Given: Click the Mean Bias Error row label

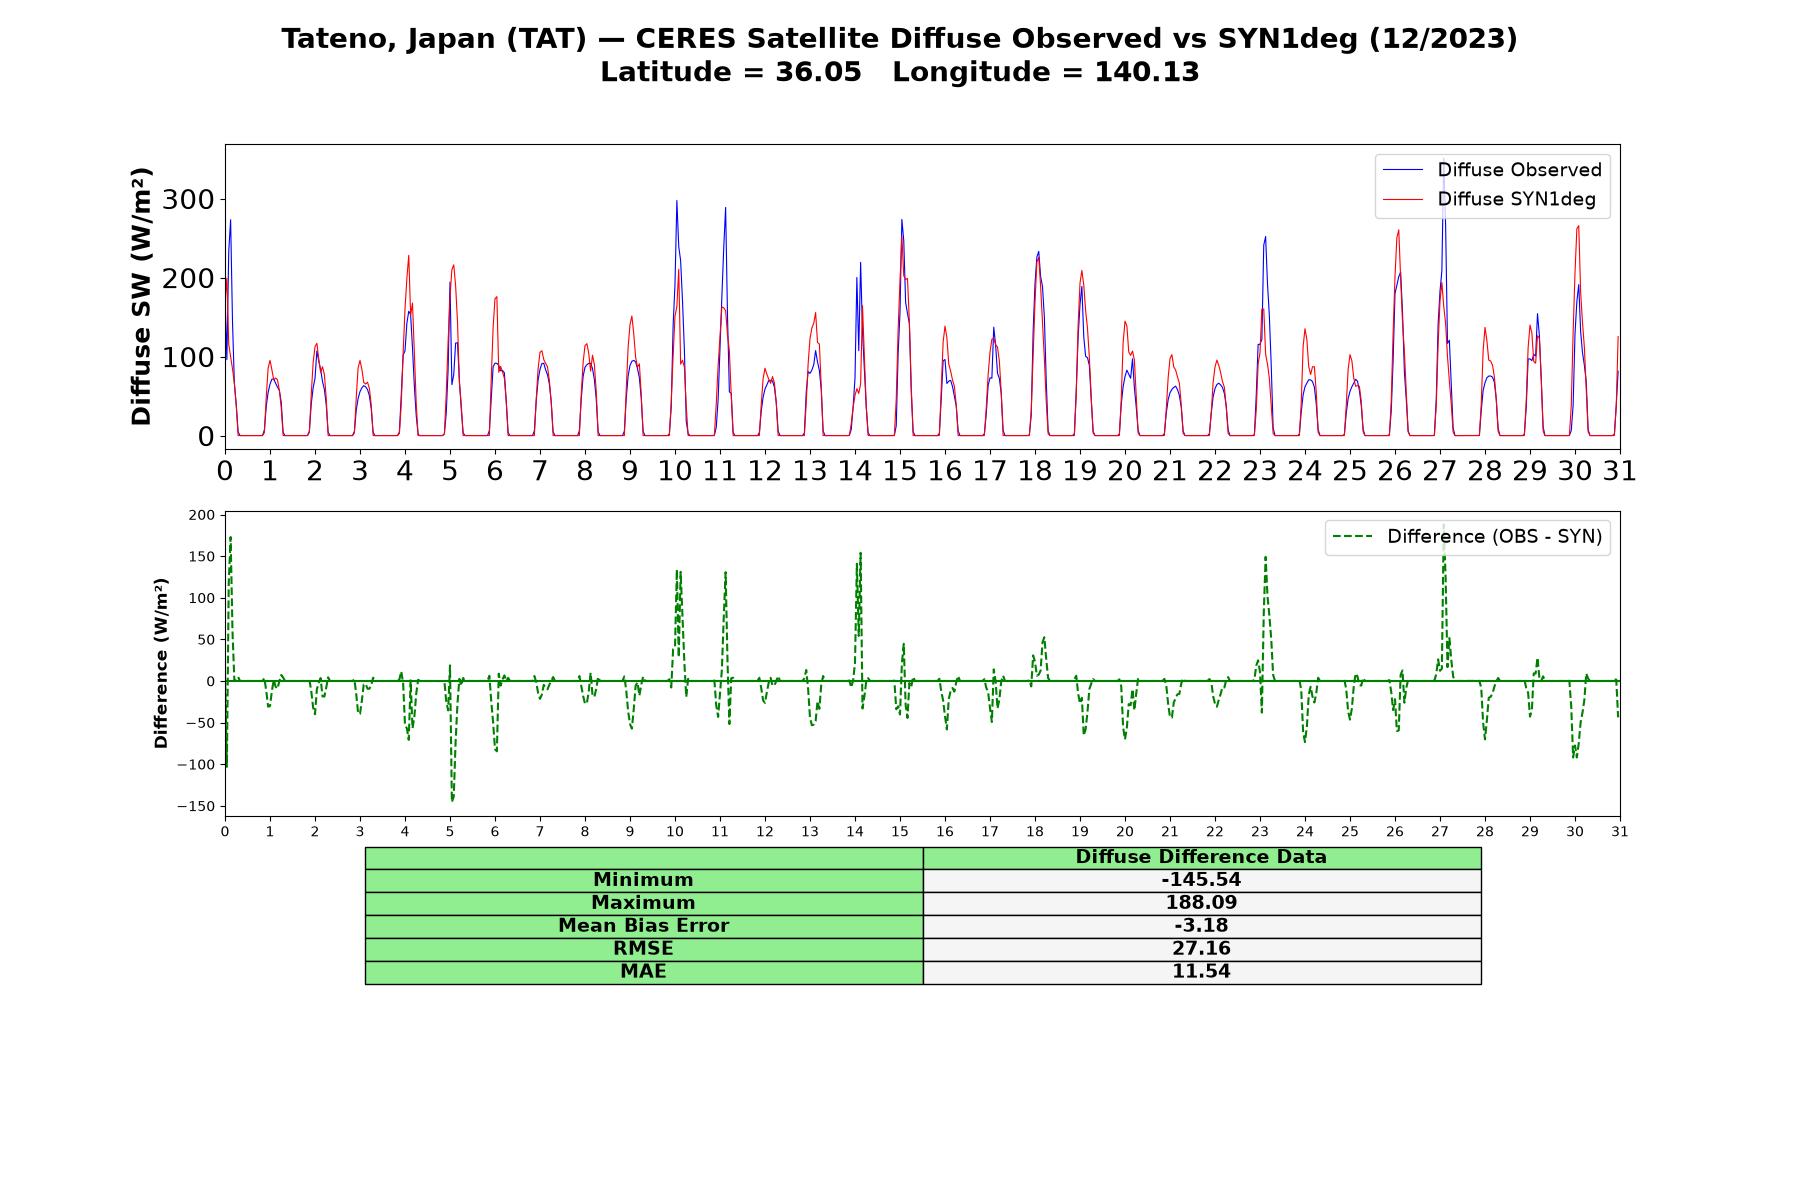Looking at the screenshot, I should tap(643, 926).
